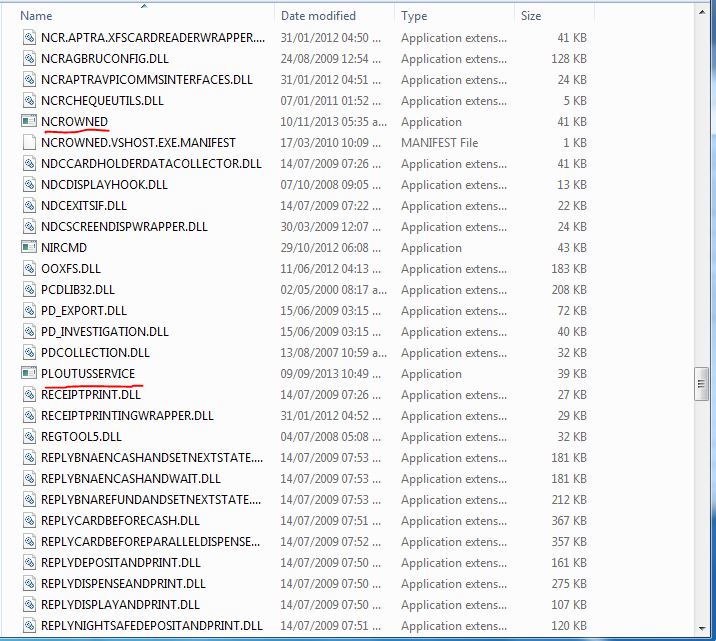716x641 pixels.
Task: Click the 275 KB size value
Action: click(x=569, y=583)
